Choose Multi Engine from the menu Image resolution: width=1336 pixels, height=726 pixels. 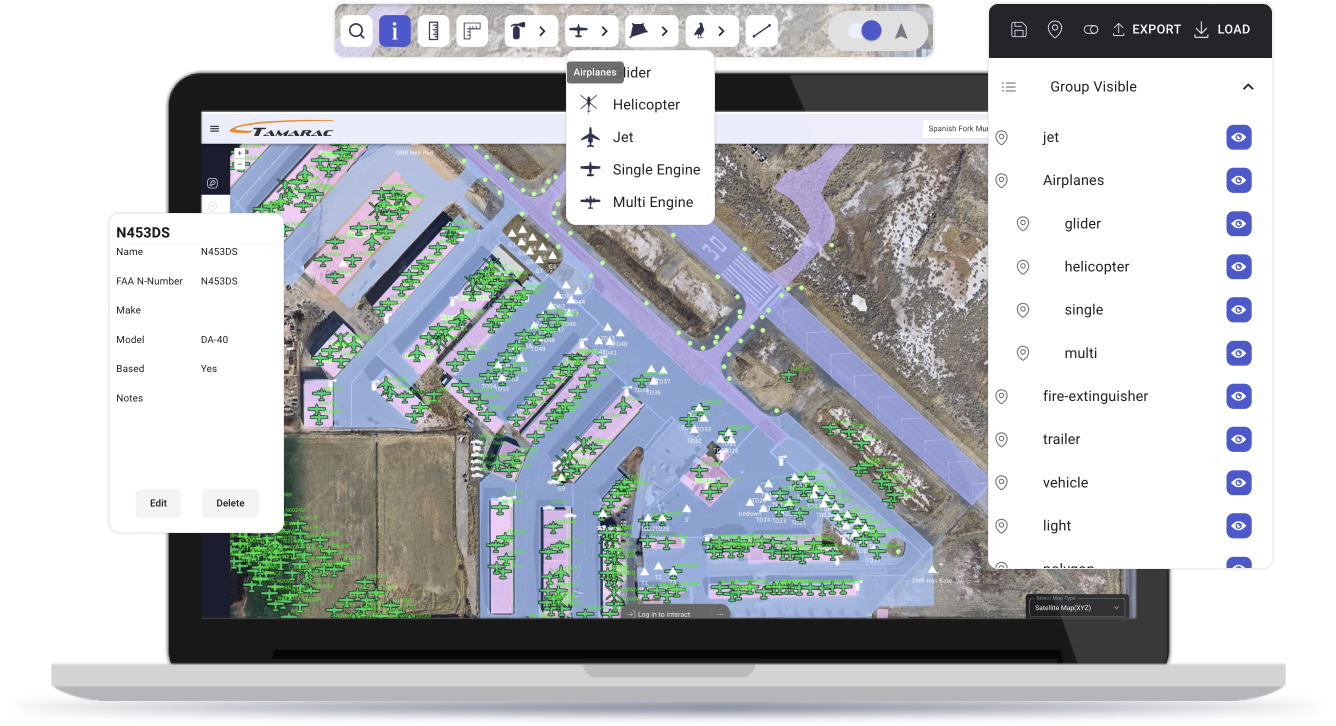pyautogui.click(x=640, y=202)
